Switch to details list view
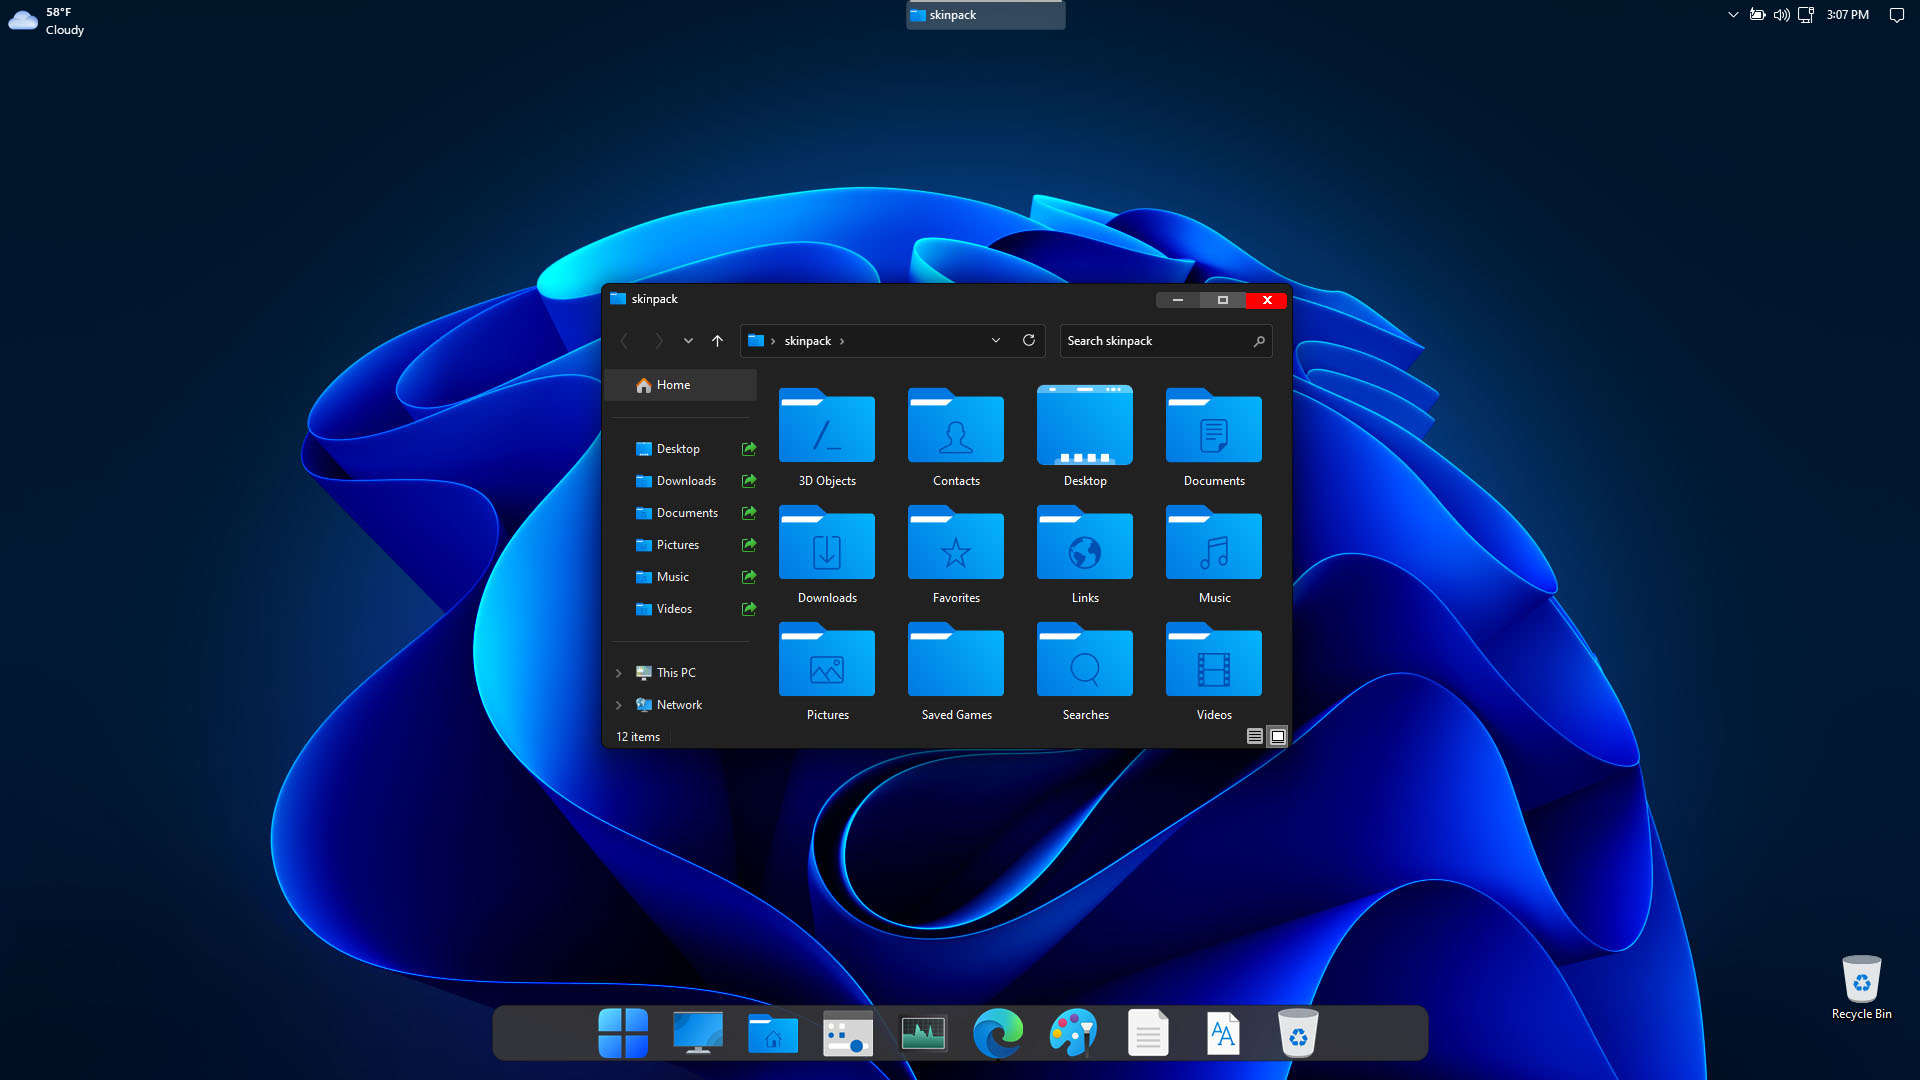The width and height of the screenshot is (1920, 1080). coord(1254,737)
